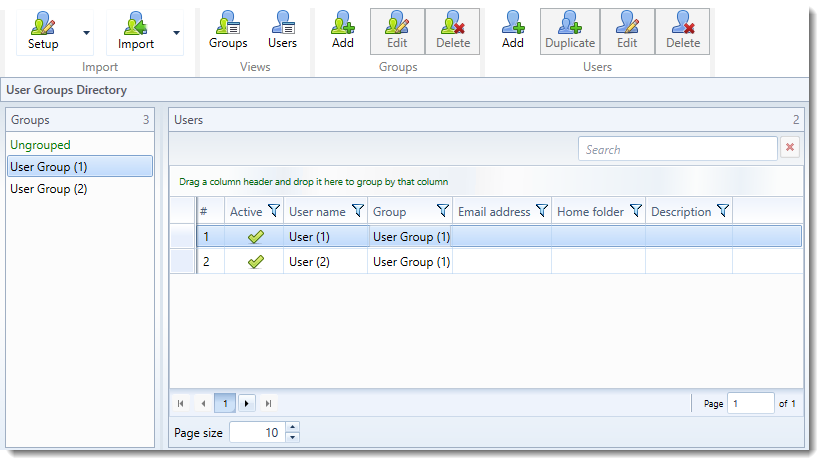The height and width of the screenshot is (465, 824).
Task: Clear search with the red X button
Action: pos(790,148)
